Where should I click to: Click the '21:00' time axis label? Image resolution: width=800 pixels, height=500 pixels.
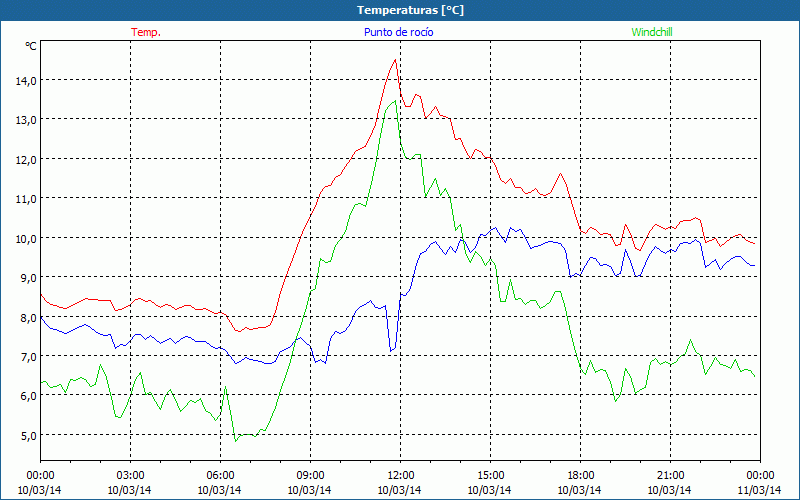point(670,476)
